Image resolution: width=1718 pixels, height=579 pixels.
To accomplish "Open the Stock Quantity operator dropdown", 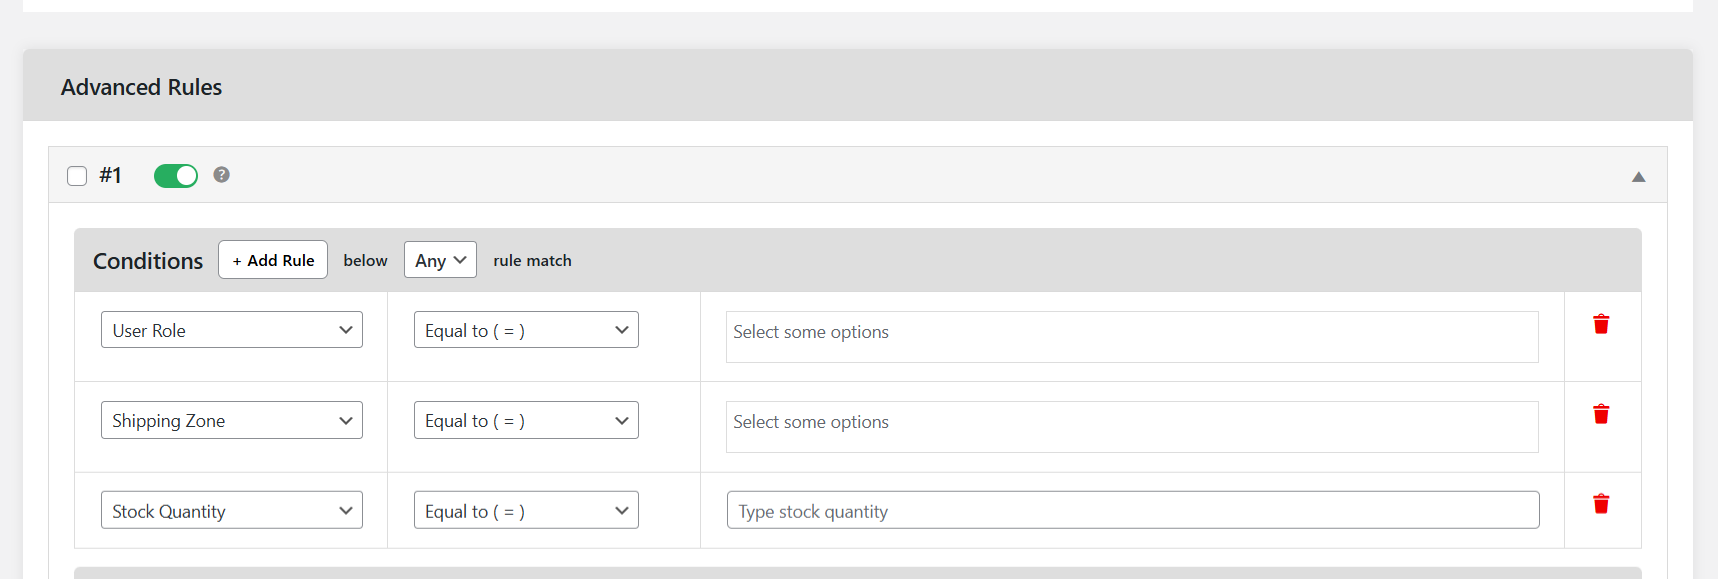I will pos(526,510).
